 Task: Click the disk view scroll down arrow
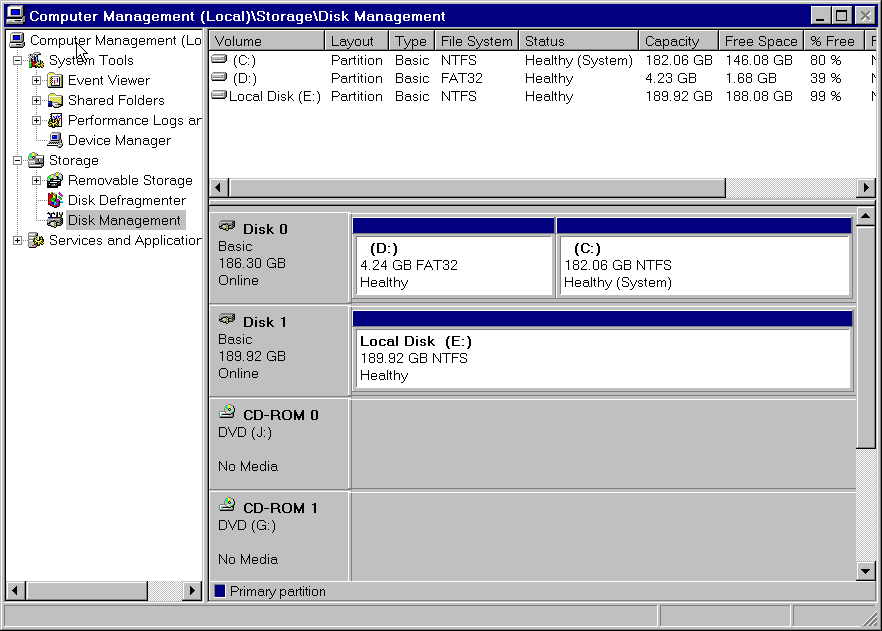[x=866, y=571]
